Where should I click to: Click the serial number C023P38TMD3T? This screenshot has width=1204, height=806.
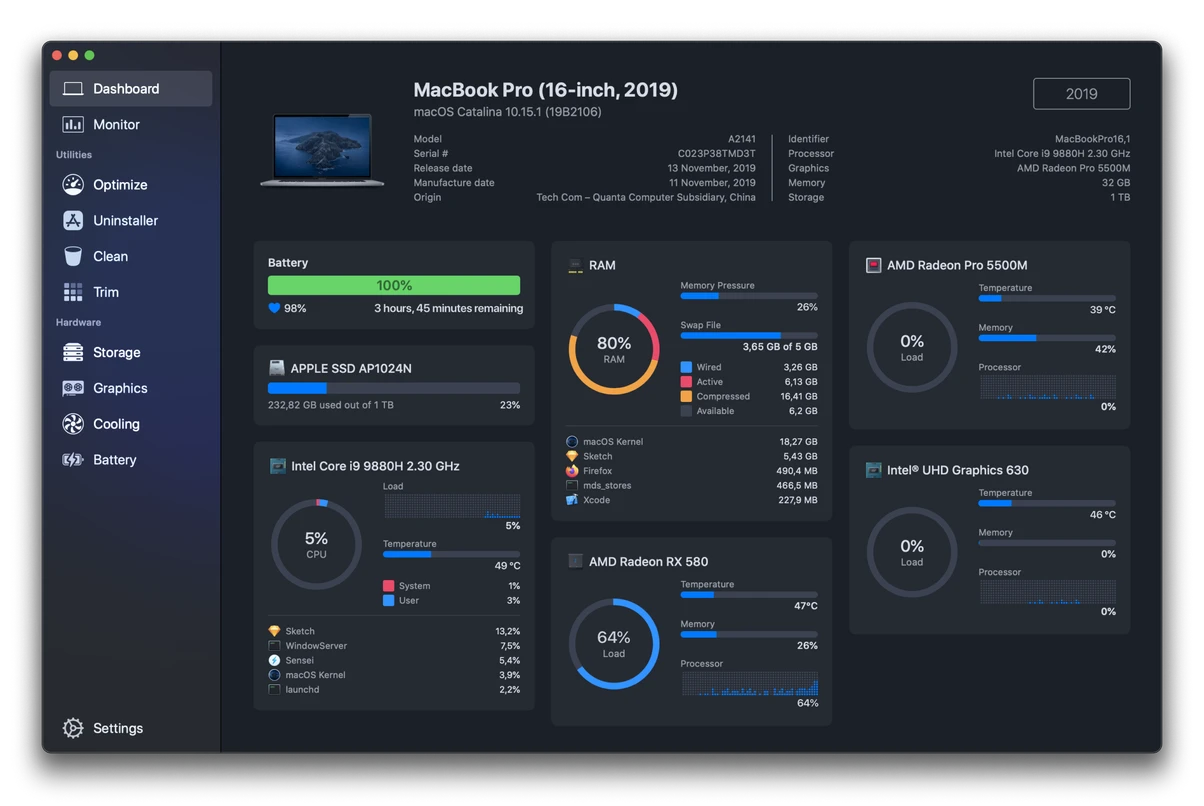pos(717,154)
